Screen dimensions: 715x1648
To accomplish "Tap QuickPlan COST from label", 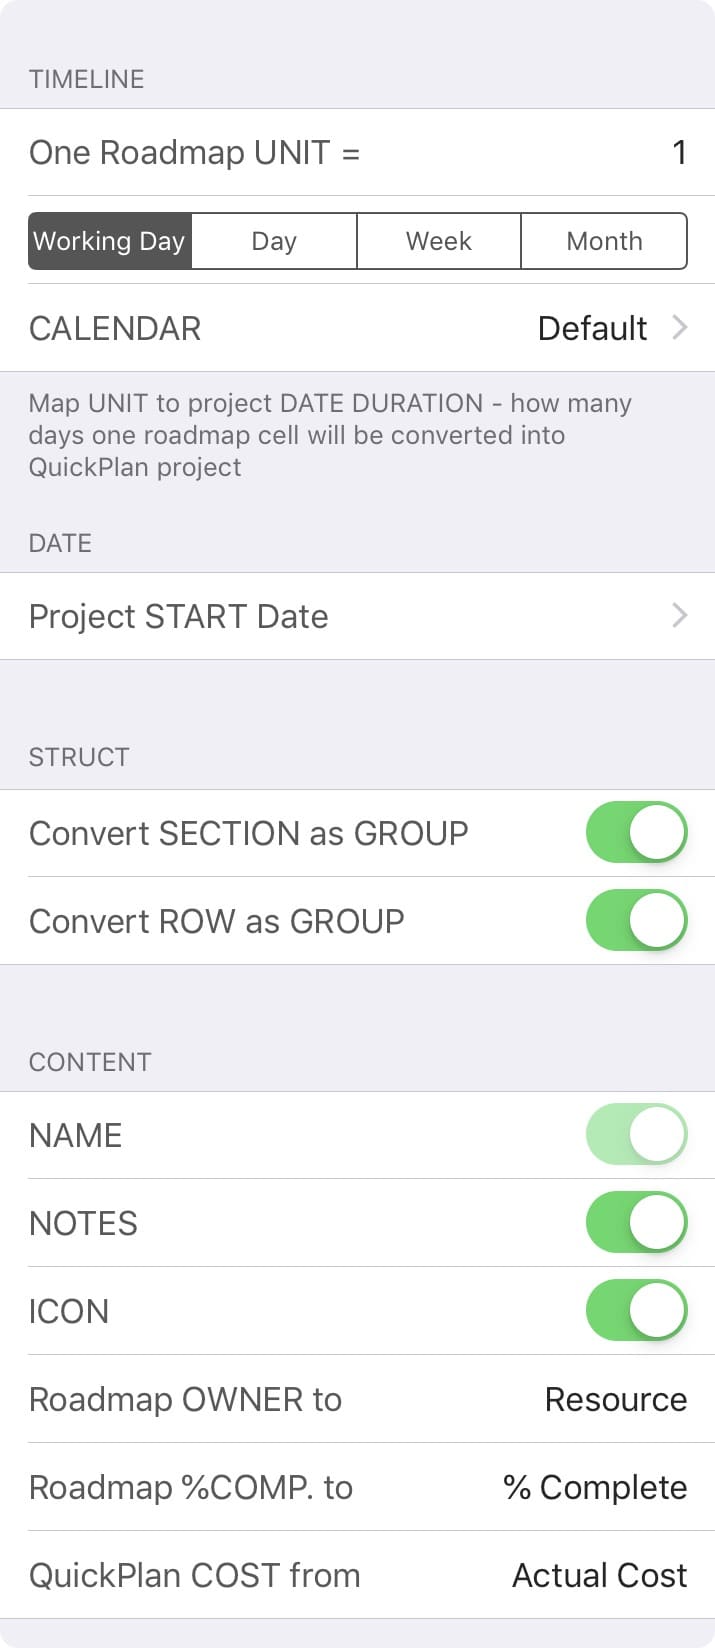I will tap(195, 1575).
